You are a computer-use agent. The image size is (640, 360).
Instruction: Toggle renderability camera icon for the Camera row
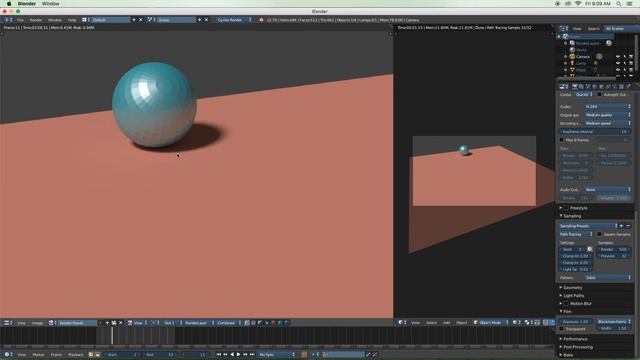[x=631, y=56]
